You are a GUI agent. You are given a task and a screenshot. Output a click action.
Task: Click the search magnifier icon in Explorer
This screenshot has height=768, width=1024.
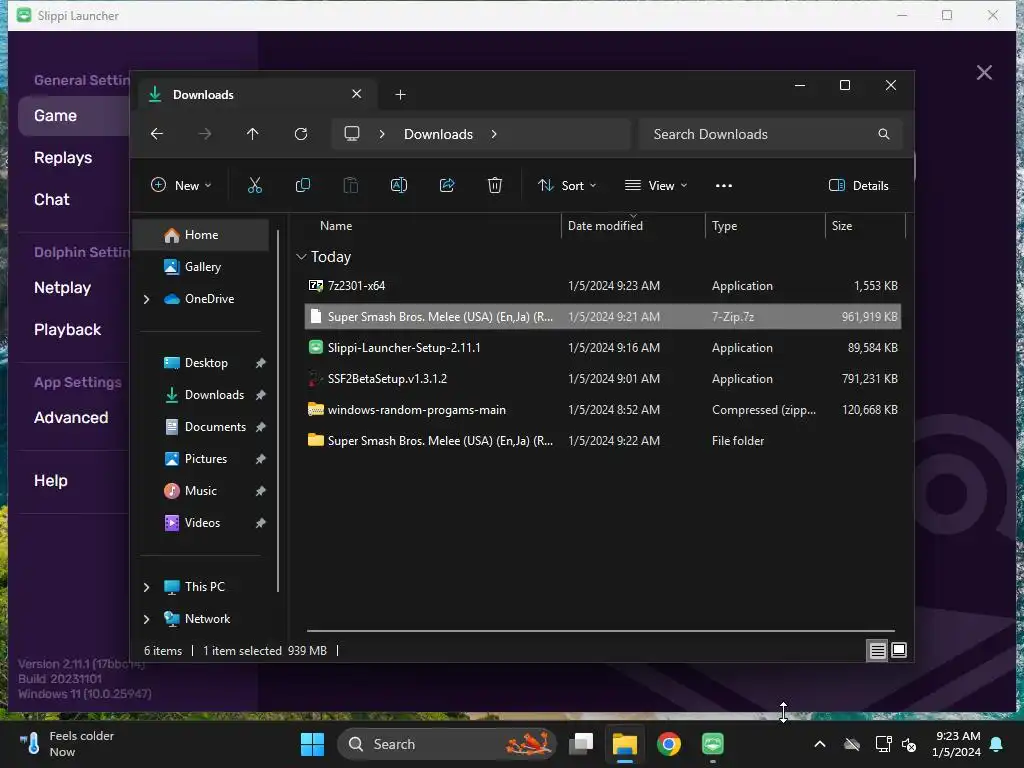(x=884, y=134)
